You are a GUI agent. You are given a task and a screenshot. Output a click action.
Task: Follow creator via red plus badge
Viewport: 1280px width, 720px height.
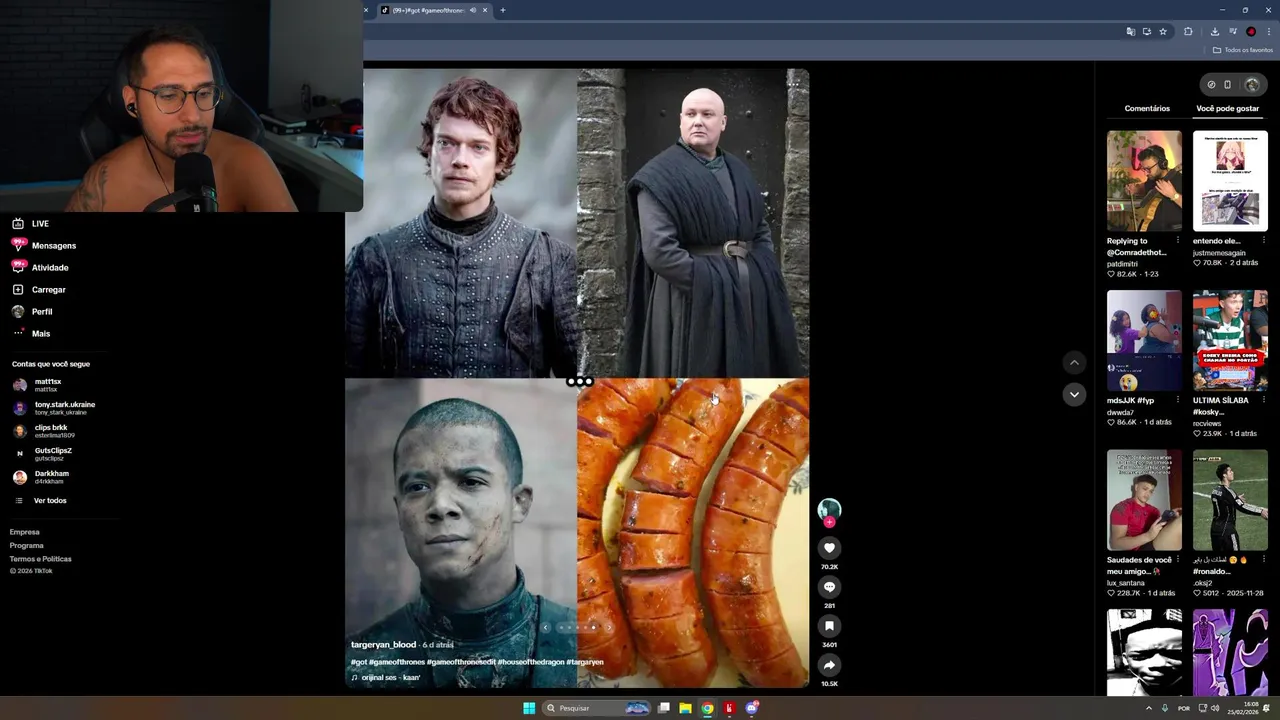click(x=829, y=522)
